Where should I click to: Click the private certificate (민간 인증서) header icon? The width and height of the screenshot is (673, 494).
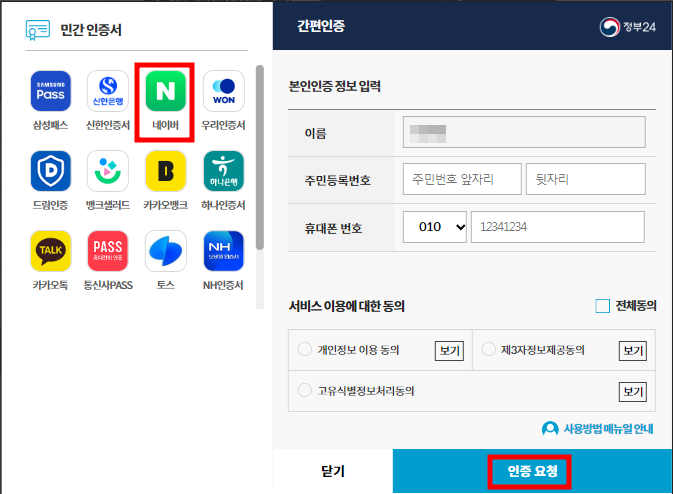(x=38, y=30)
